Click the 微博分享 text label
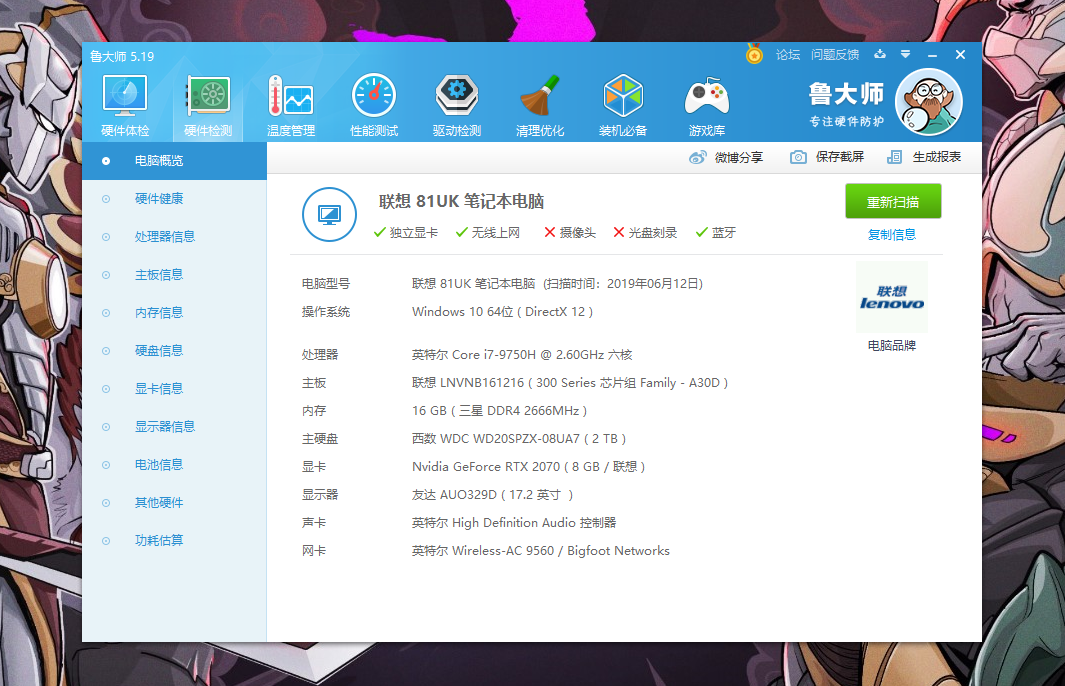 click(739, 158)
